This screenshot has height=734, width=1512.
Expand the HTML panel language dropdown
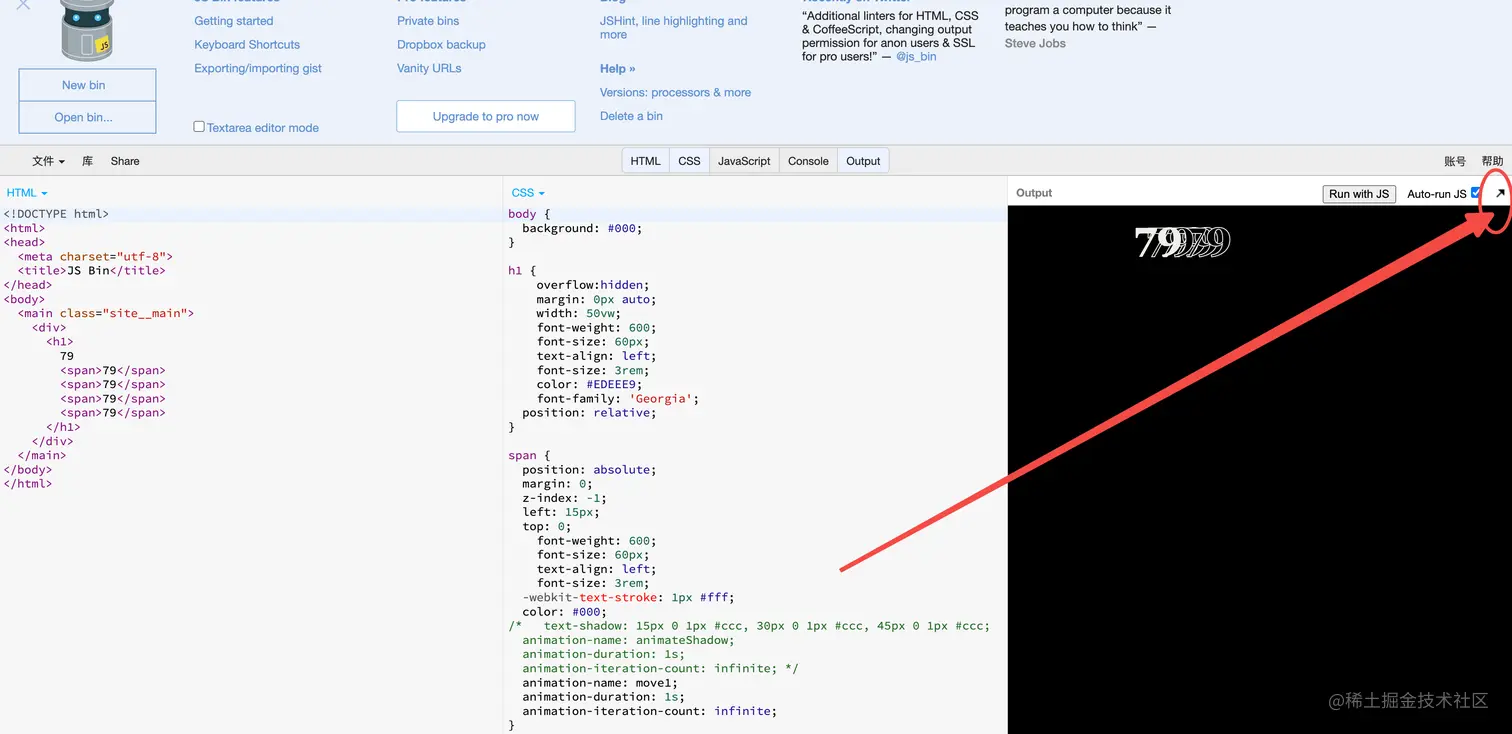point(27,193)
